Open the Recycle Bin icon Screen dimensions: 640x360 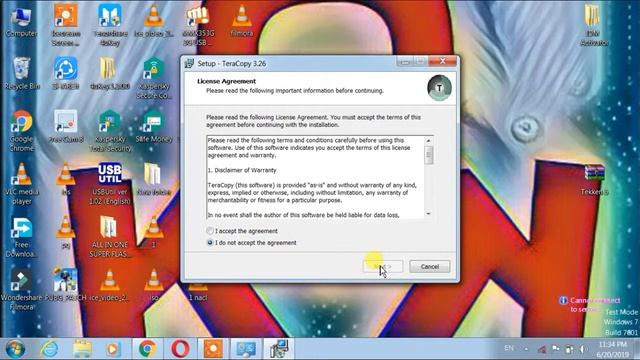22,74
